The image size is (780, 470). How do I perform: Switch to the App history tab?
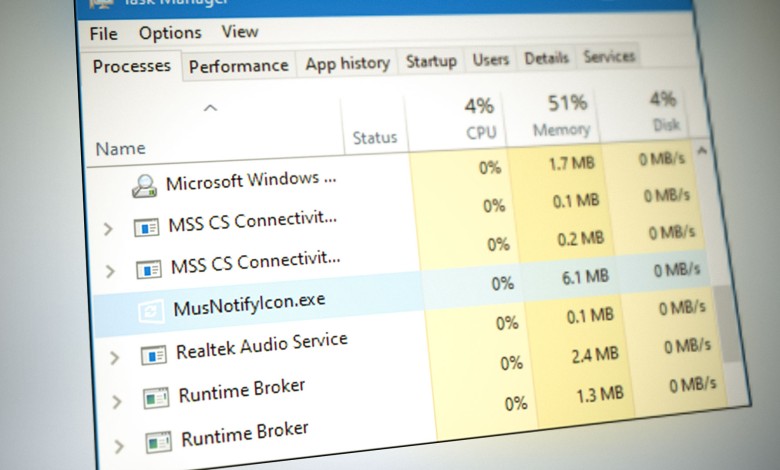(x=347, y=64)
